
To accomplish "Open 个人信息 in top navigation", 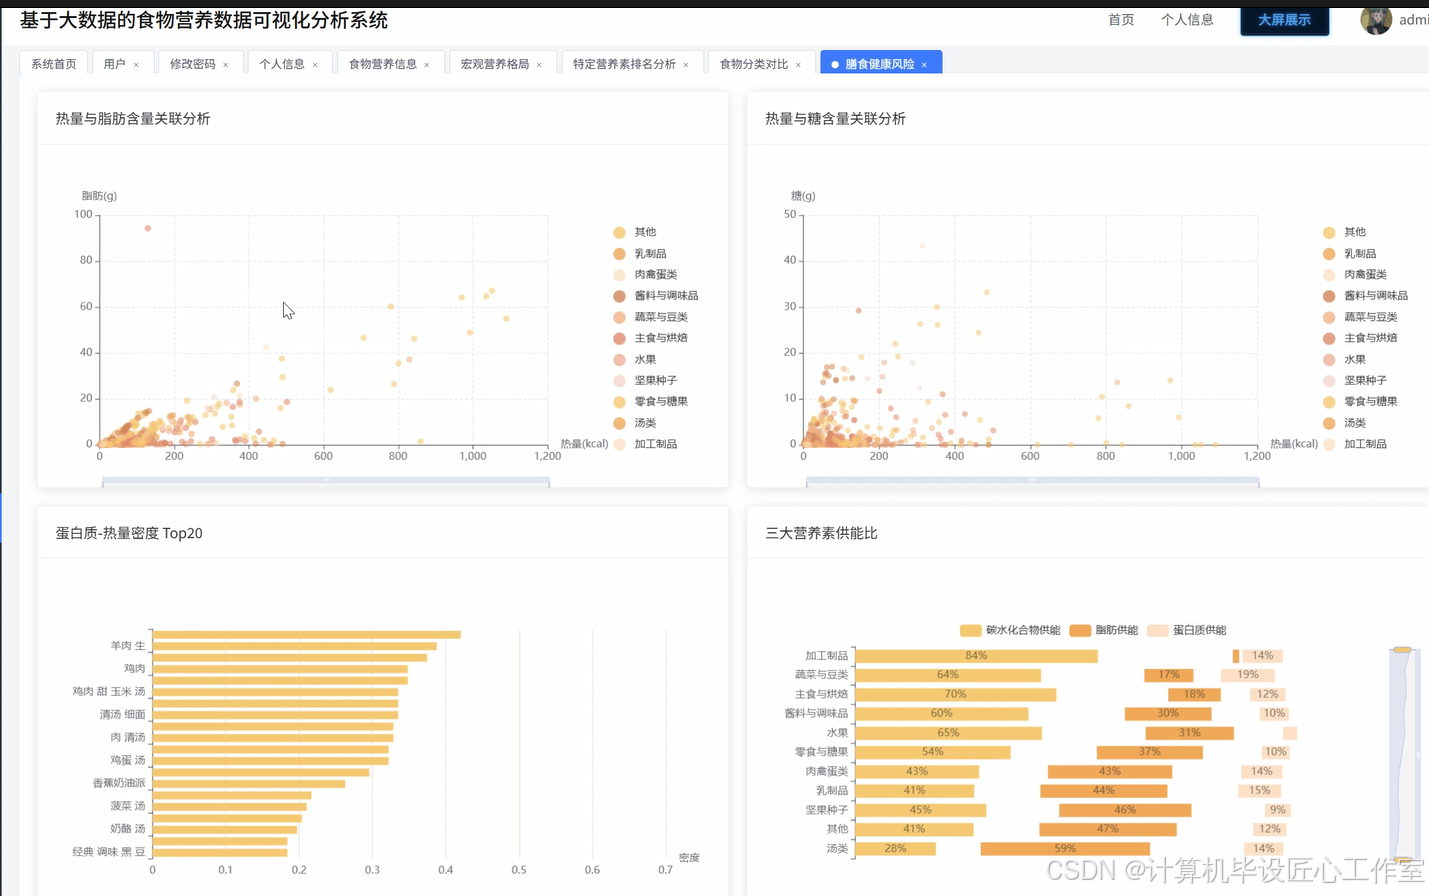I will click(x=1187, y=20).
